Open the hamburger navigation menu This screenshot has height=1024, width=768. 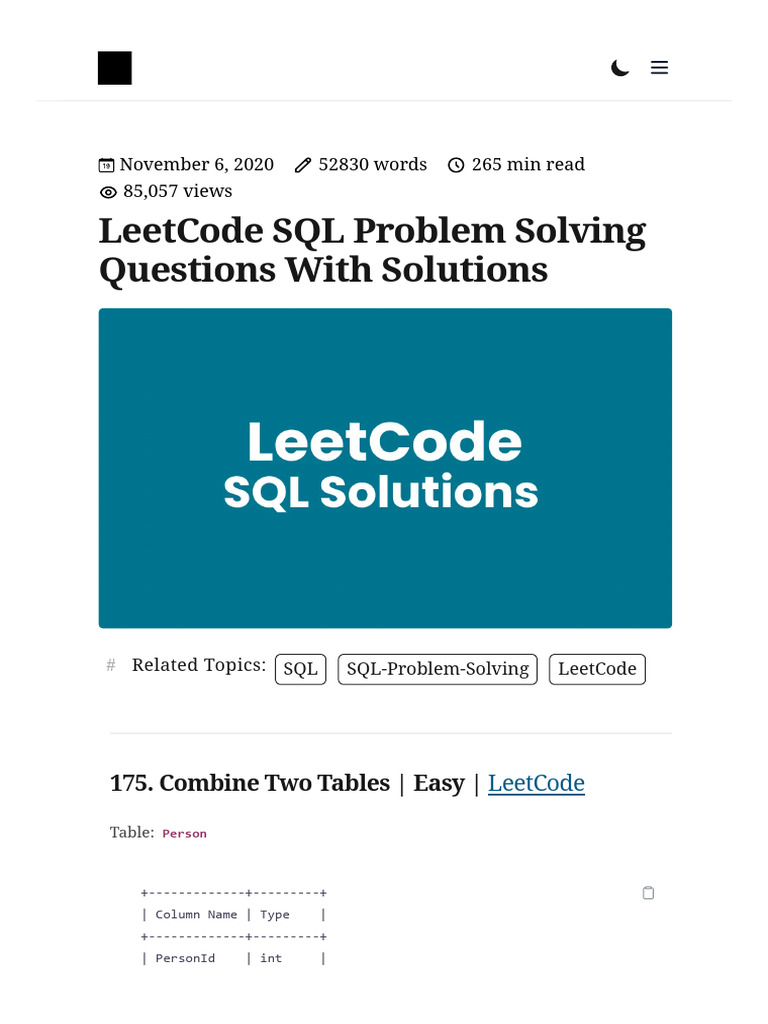(x=659, y=68)
